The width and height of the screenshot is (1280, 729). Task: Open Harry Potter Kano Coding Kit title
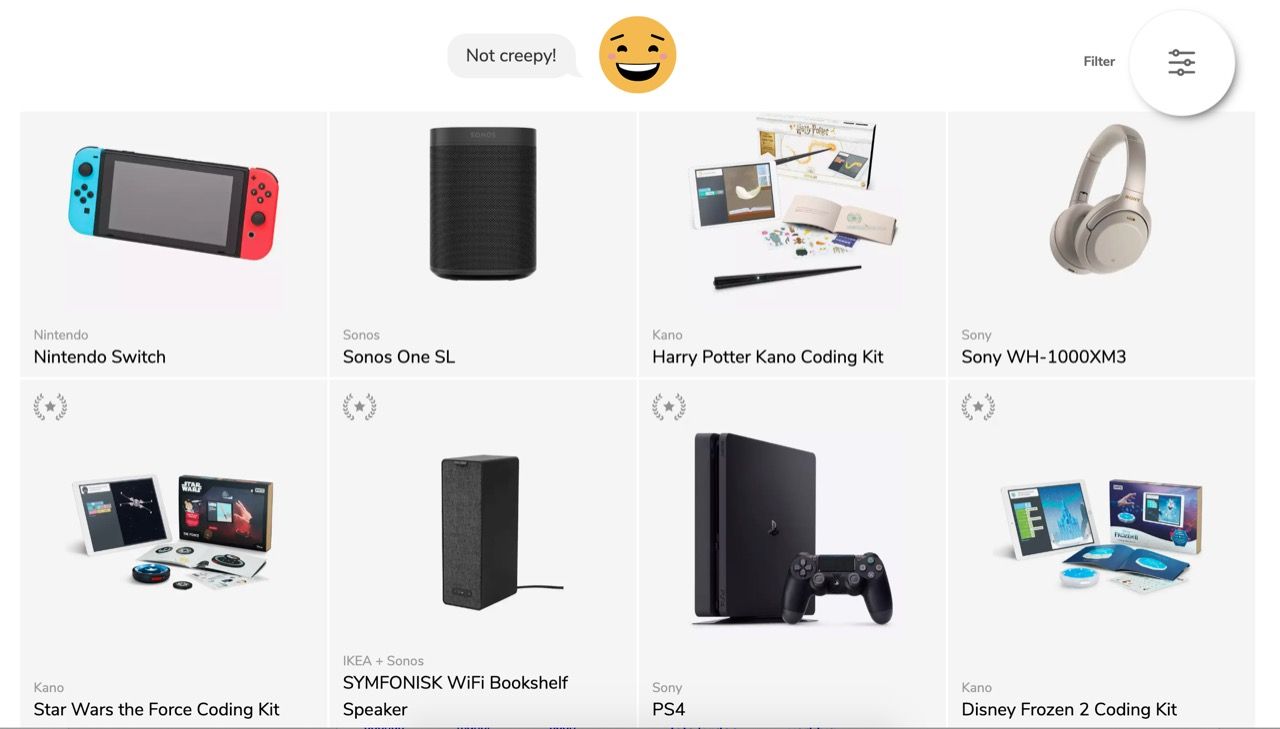coord(768,357)
